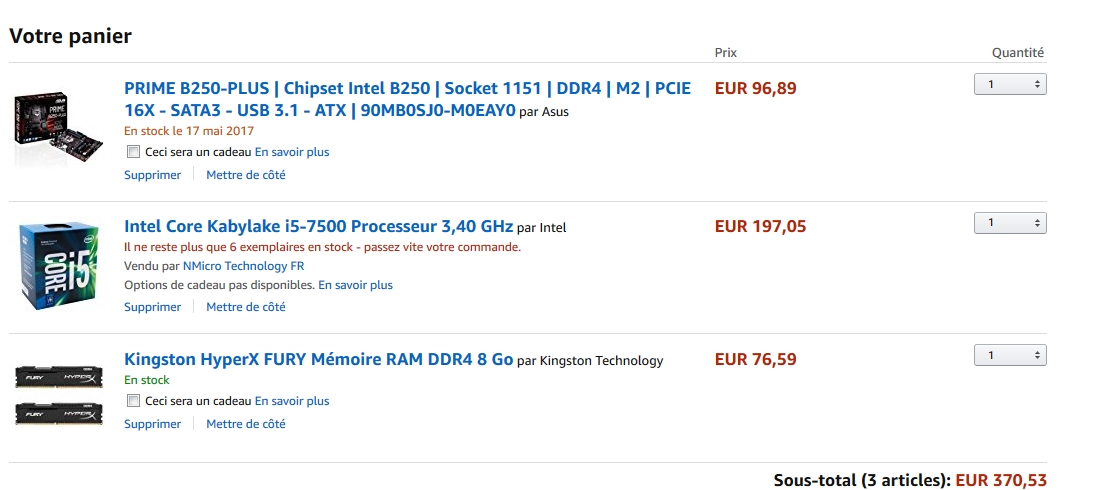The image size is (1096, 490).
Task: Click Supprimer under Kingston HyperX RAM
Action: pos(152,424)
